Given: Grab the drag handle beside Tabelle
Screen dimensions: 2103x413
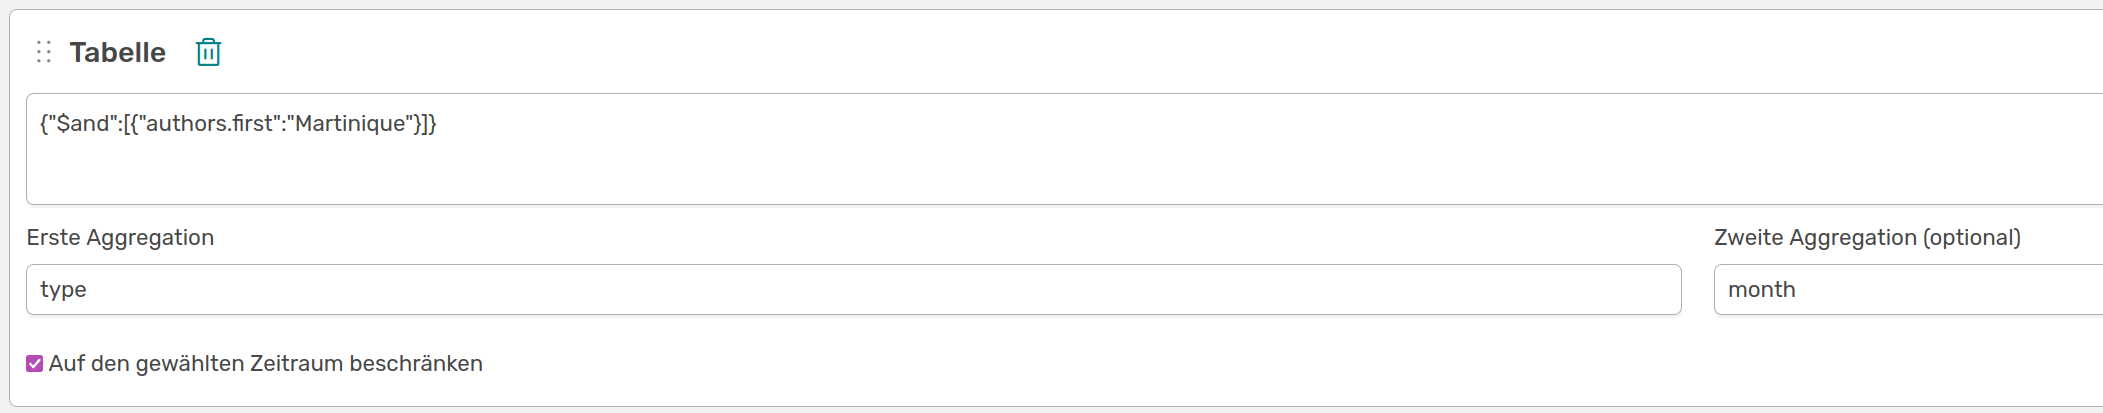Looking at the screenshot, I should point(44,52).
